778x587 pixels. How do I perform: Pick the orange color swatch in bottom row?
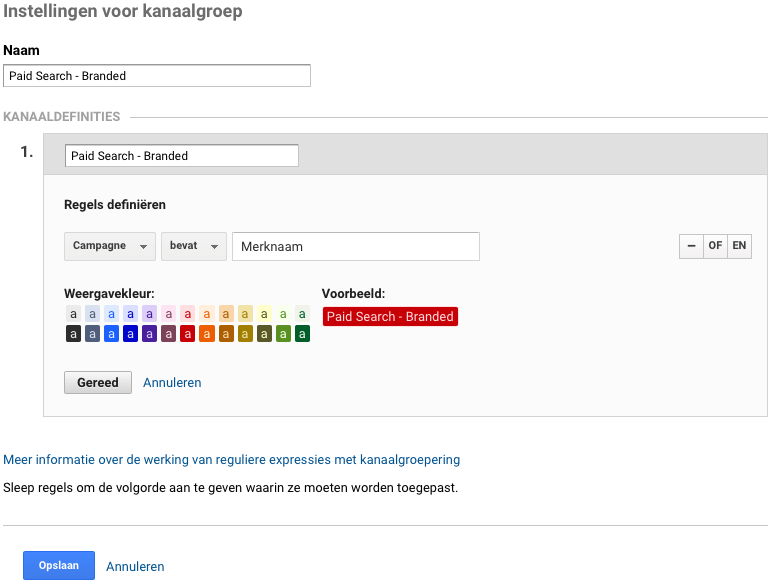point(206,334)
